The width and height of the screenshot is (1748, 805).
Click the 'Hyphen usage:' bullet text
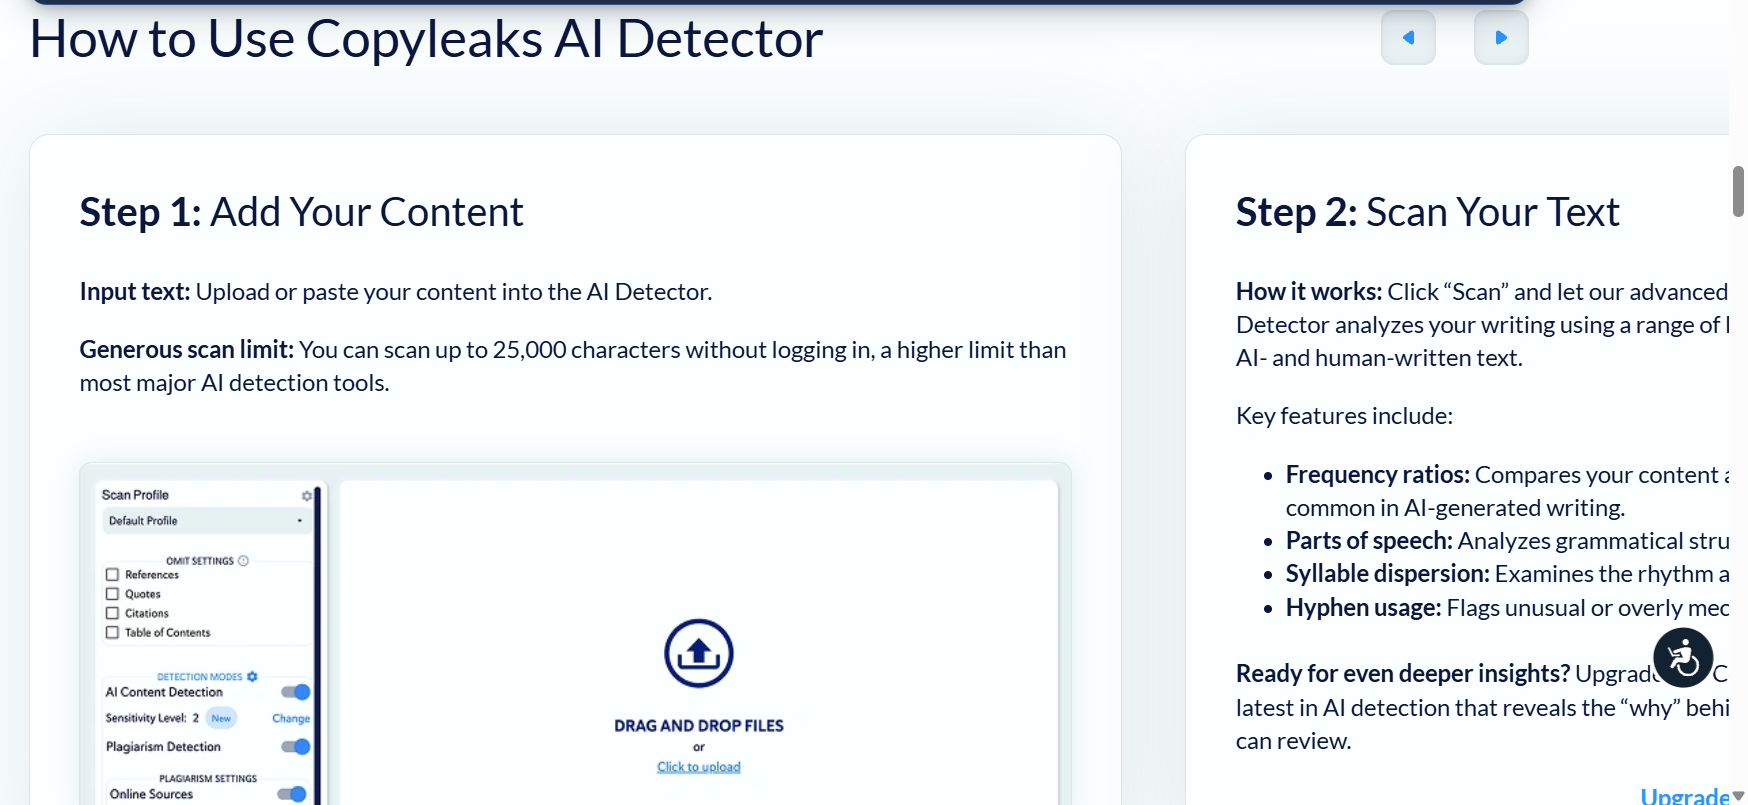pos(1364,608)
